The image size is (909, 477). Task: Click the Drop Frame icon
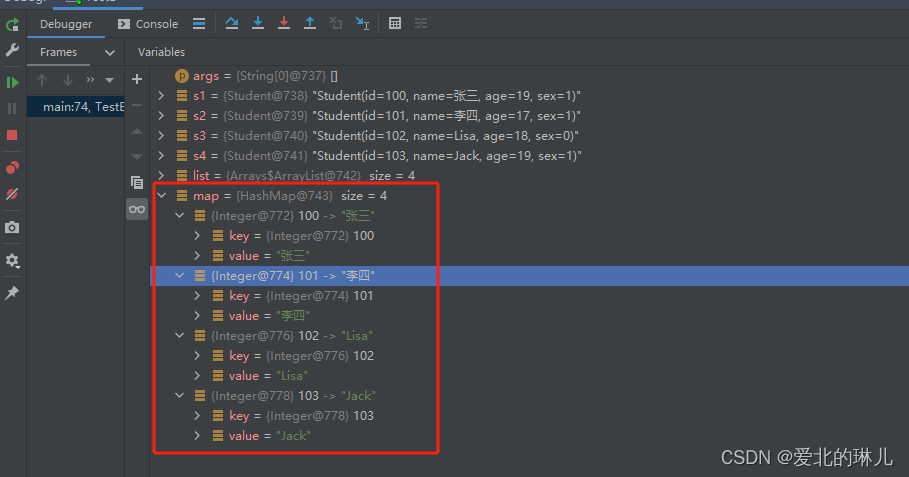pyautogui.click(x=336, y=23)
